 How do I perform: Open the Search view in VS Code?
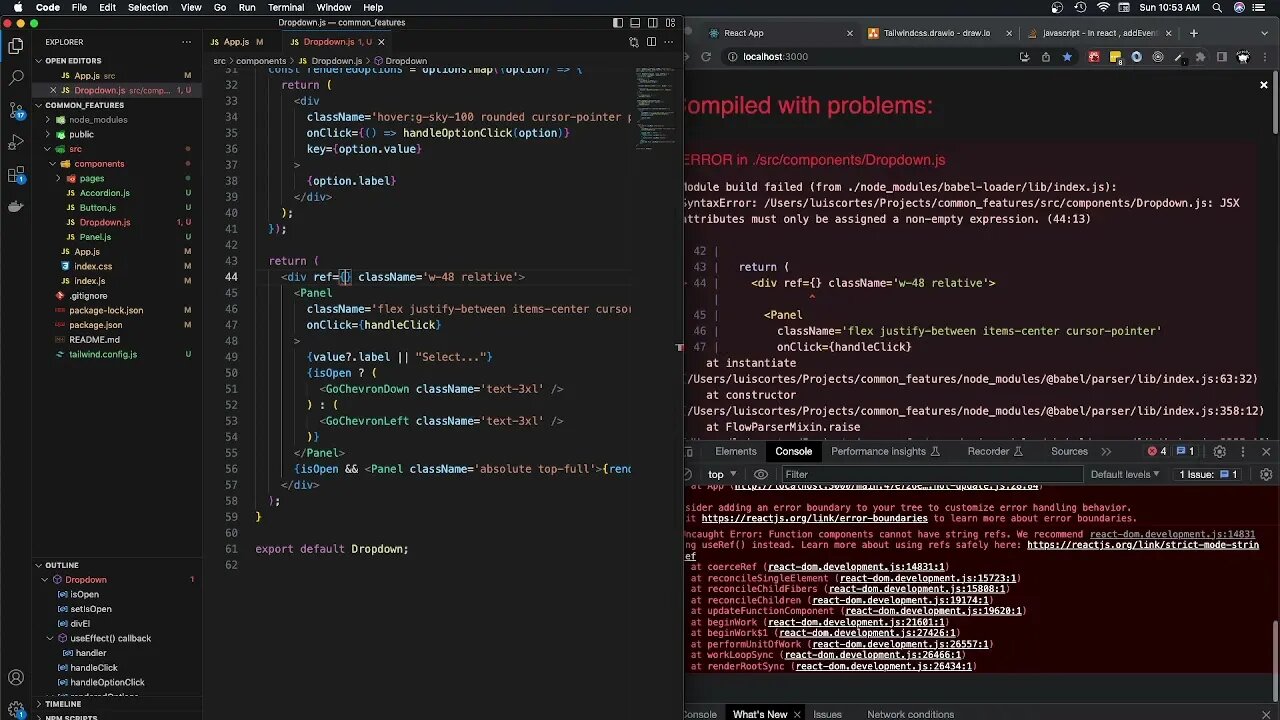click(x=16, y=77)
